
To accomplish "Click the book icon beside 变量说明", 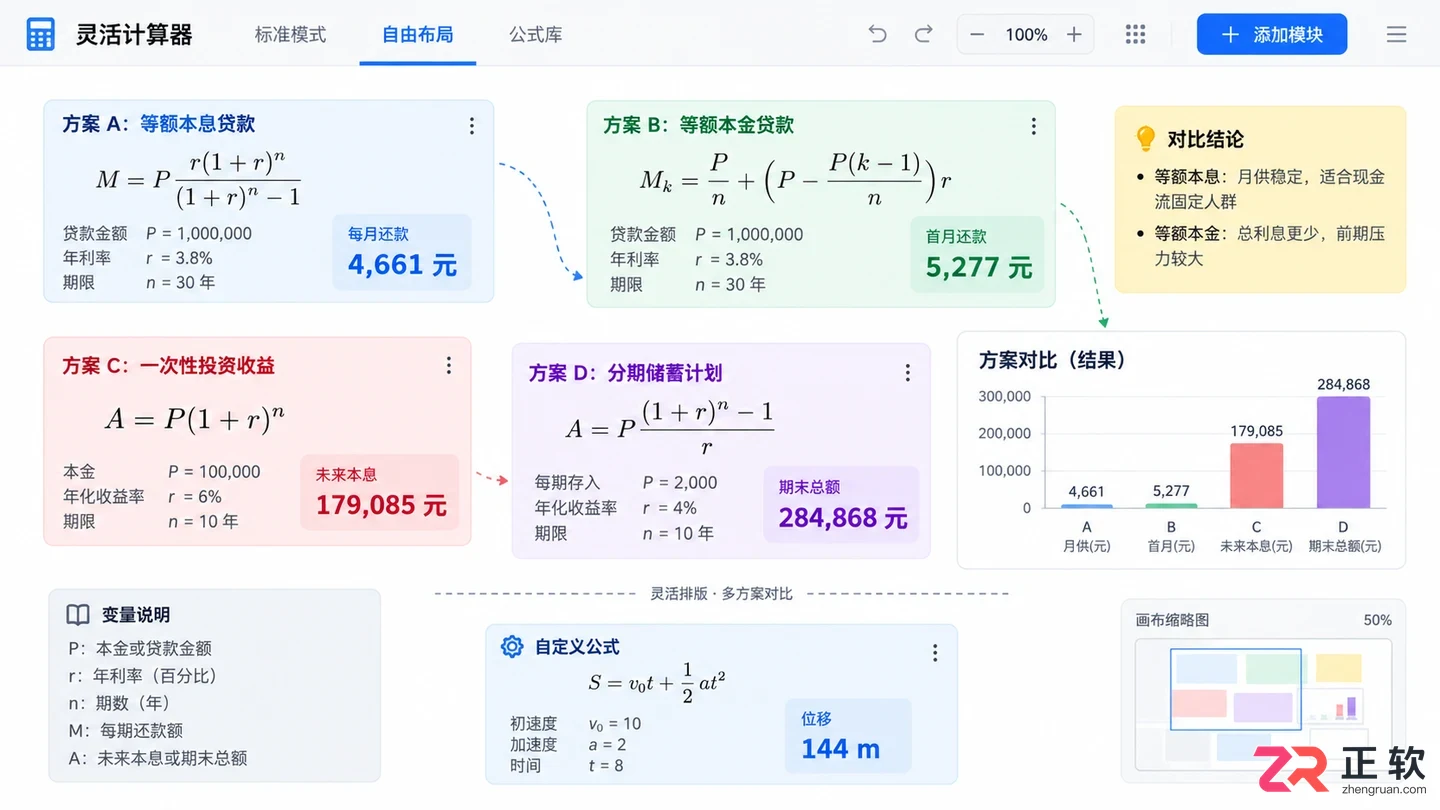I will pyautogui.click(x=78, y=614).
